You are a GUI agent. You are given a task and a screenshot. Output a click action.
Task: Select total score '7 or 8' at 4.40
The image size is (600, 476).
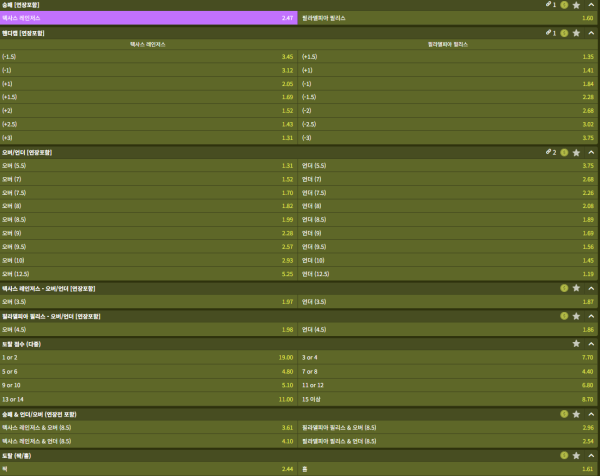click(x=449, y=372)
